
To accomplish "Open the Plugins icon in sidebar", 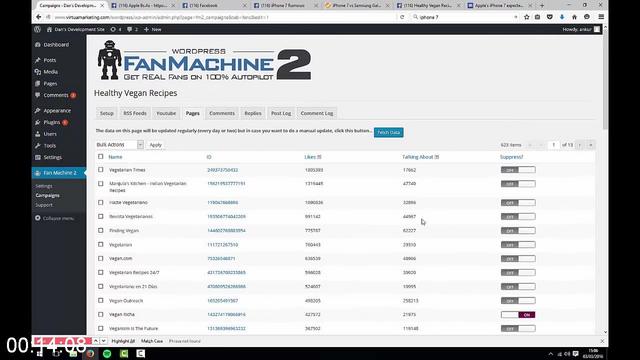I will 38,122.
